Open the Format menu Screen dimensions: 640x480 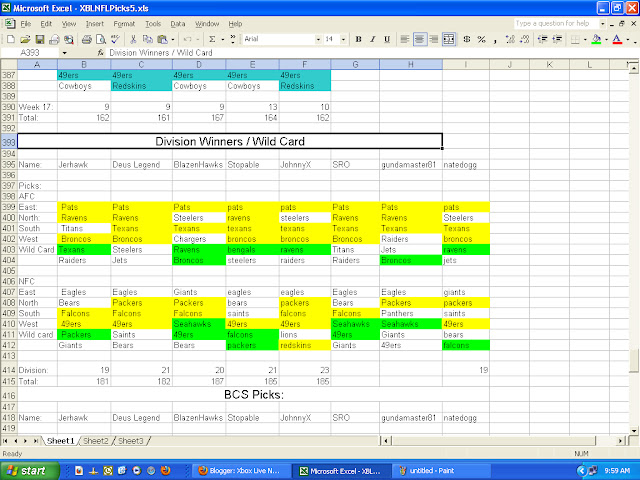click(x=124, y=24)
